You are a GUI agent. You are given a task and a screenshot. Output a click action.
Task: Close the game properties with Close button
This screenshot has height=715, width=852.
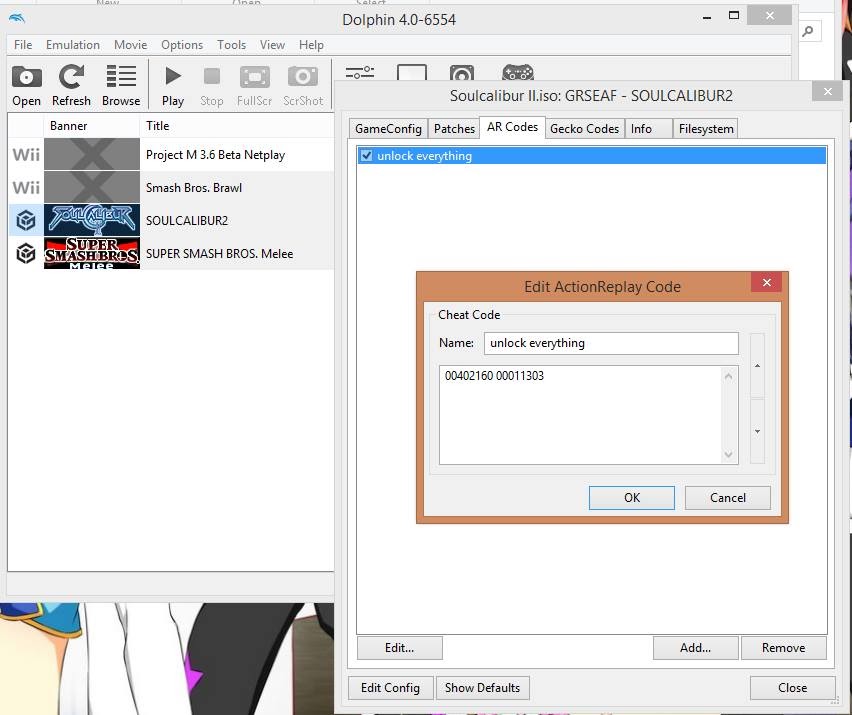tap(793, 688)
